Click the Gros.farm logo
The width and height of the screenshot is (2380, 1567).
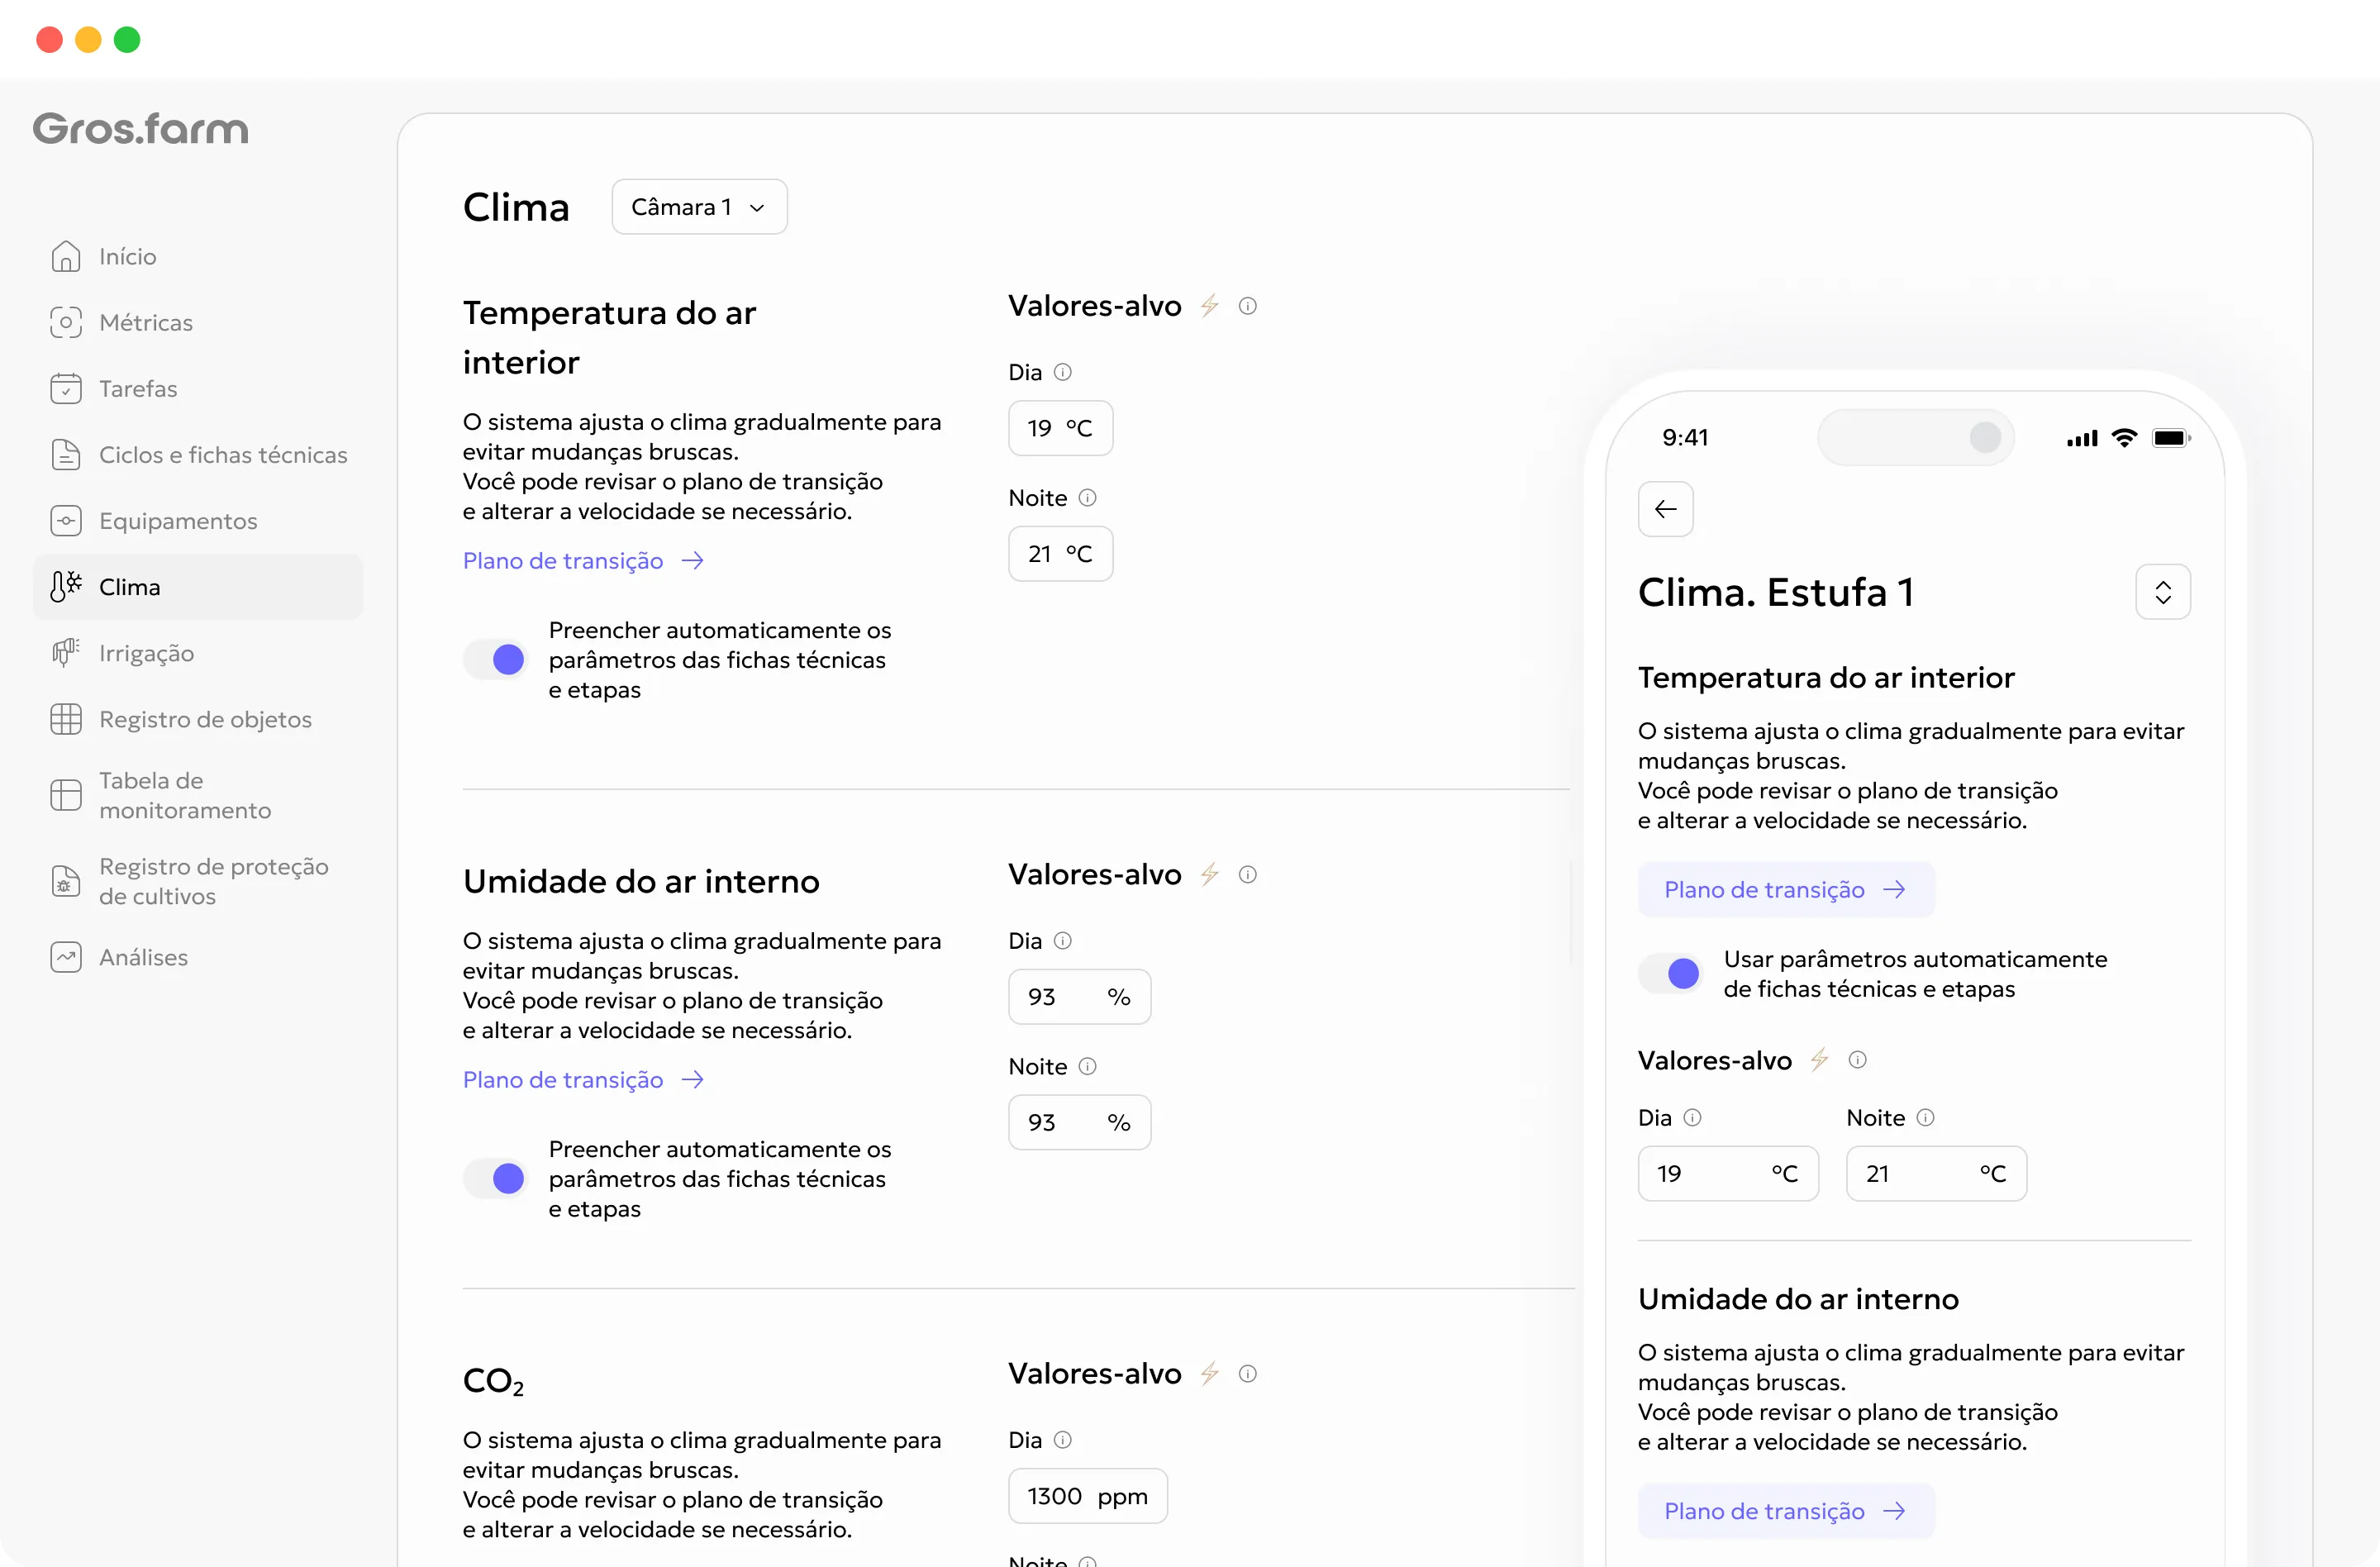coord(140,129)
